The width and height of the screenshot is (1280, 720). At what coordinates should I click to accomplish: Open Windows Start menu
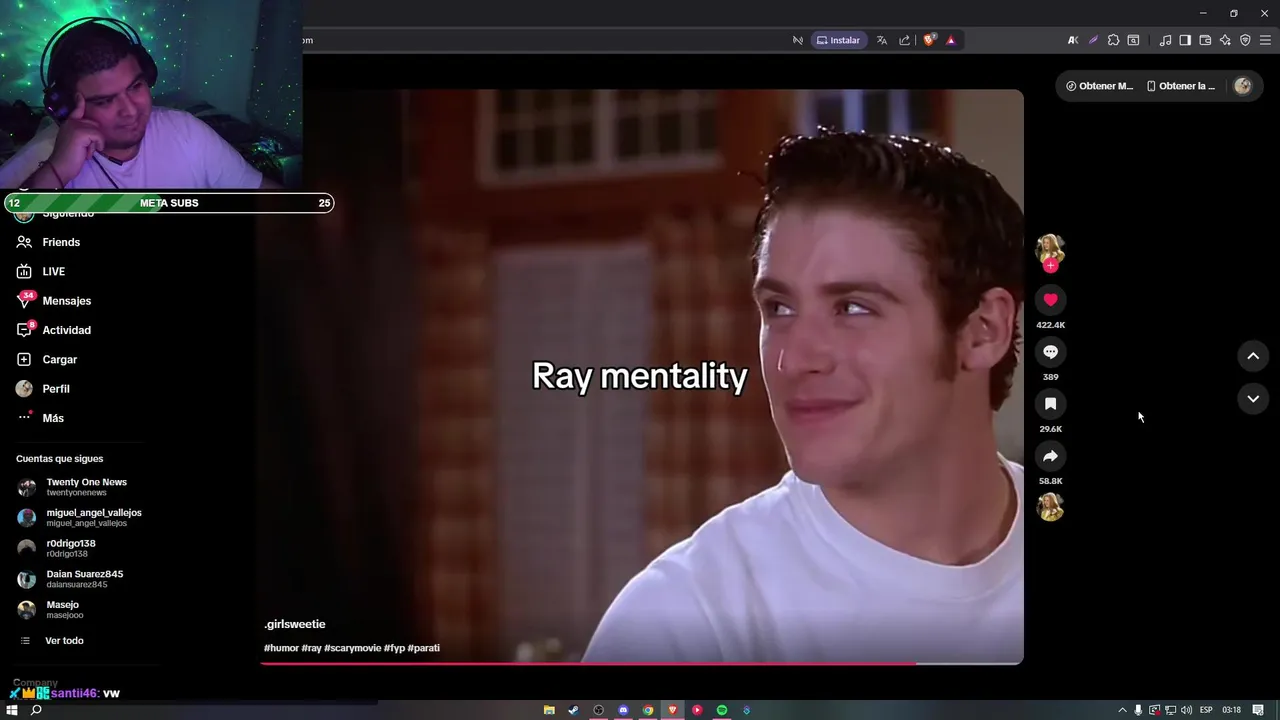click(12, 710)
